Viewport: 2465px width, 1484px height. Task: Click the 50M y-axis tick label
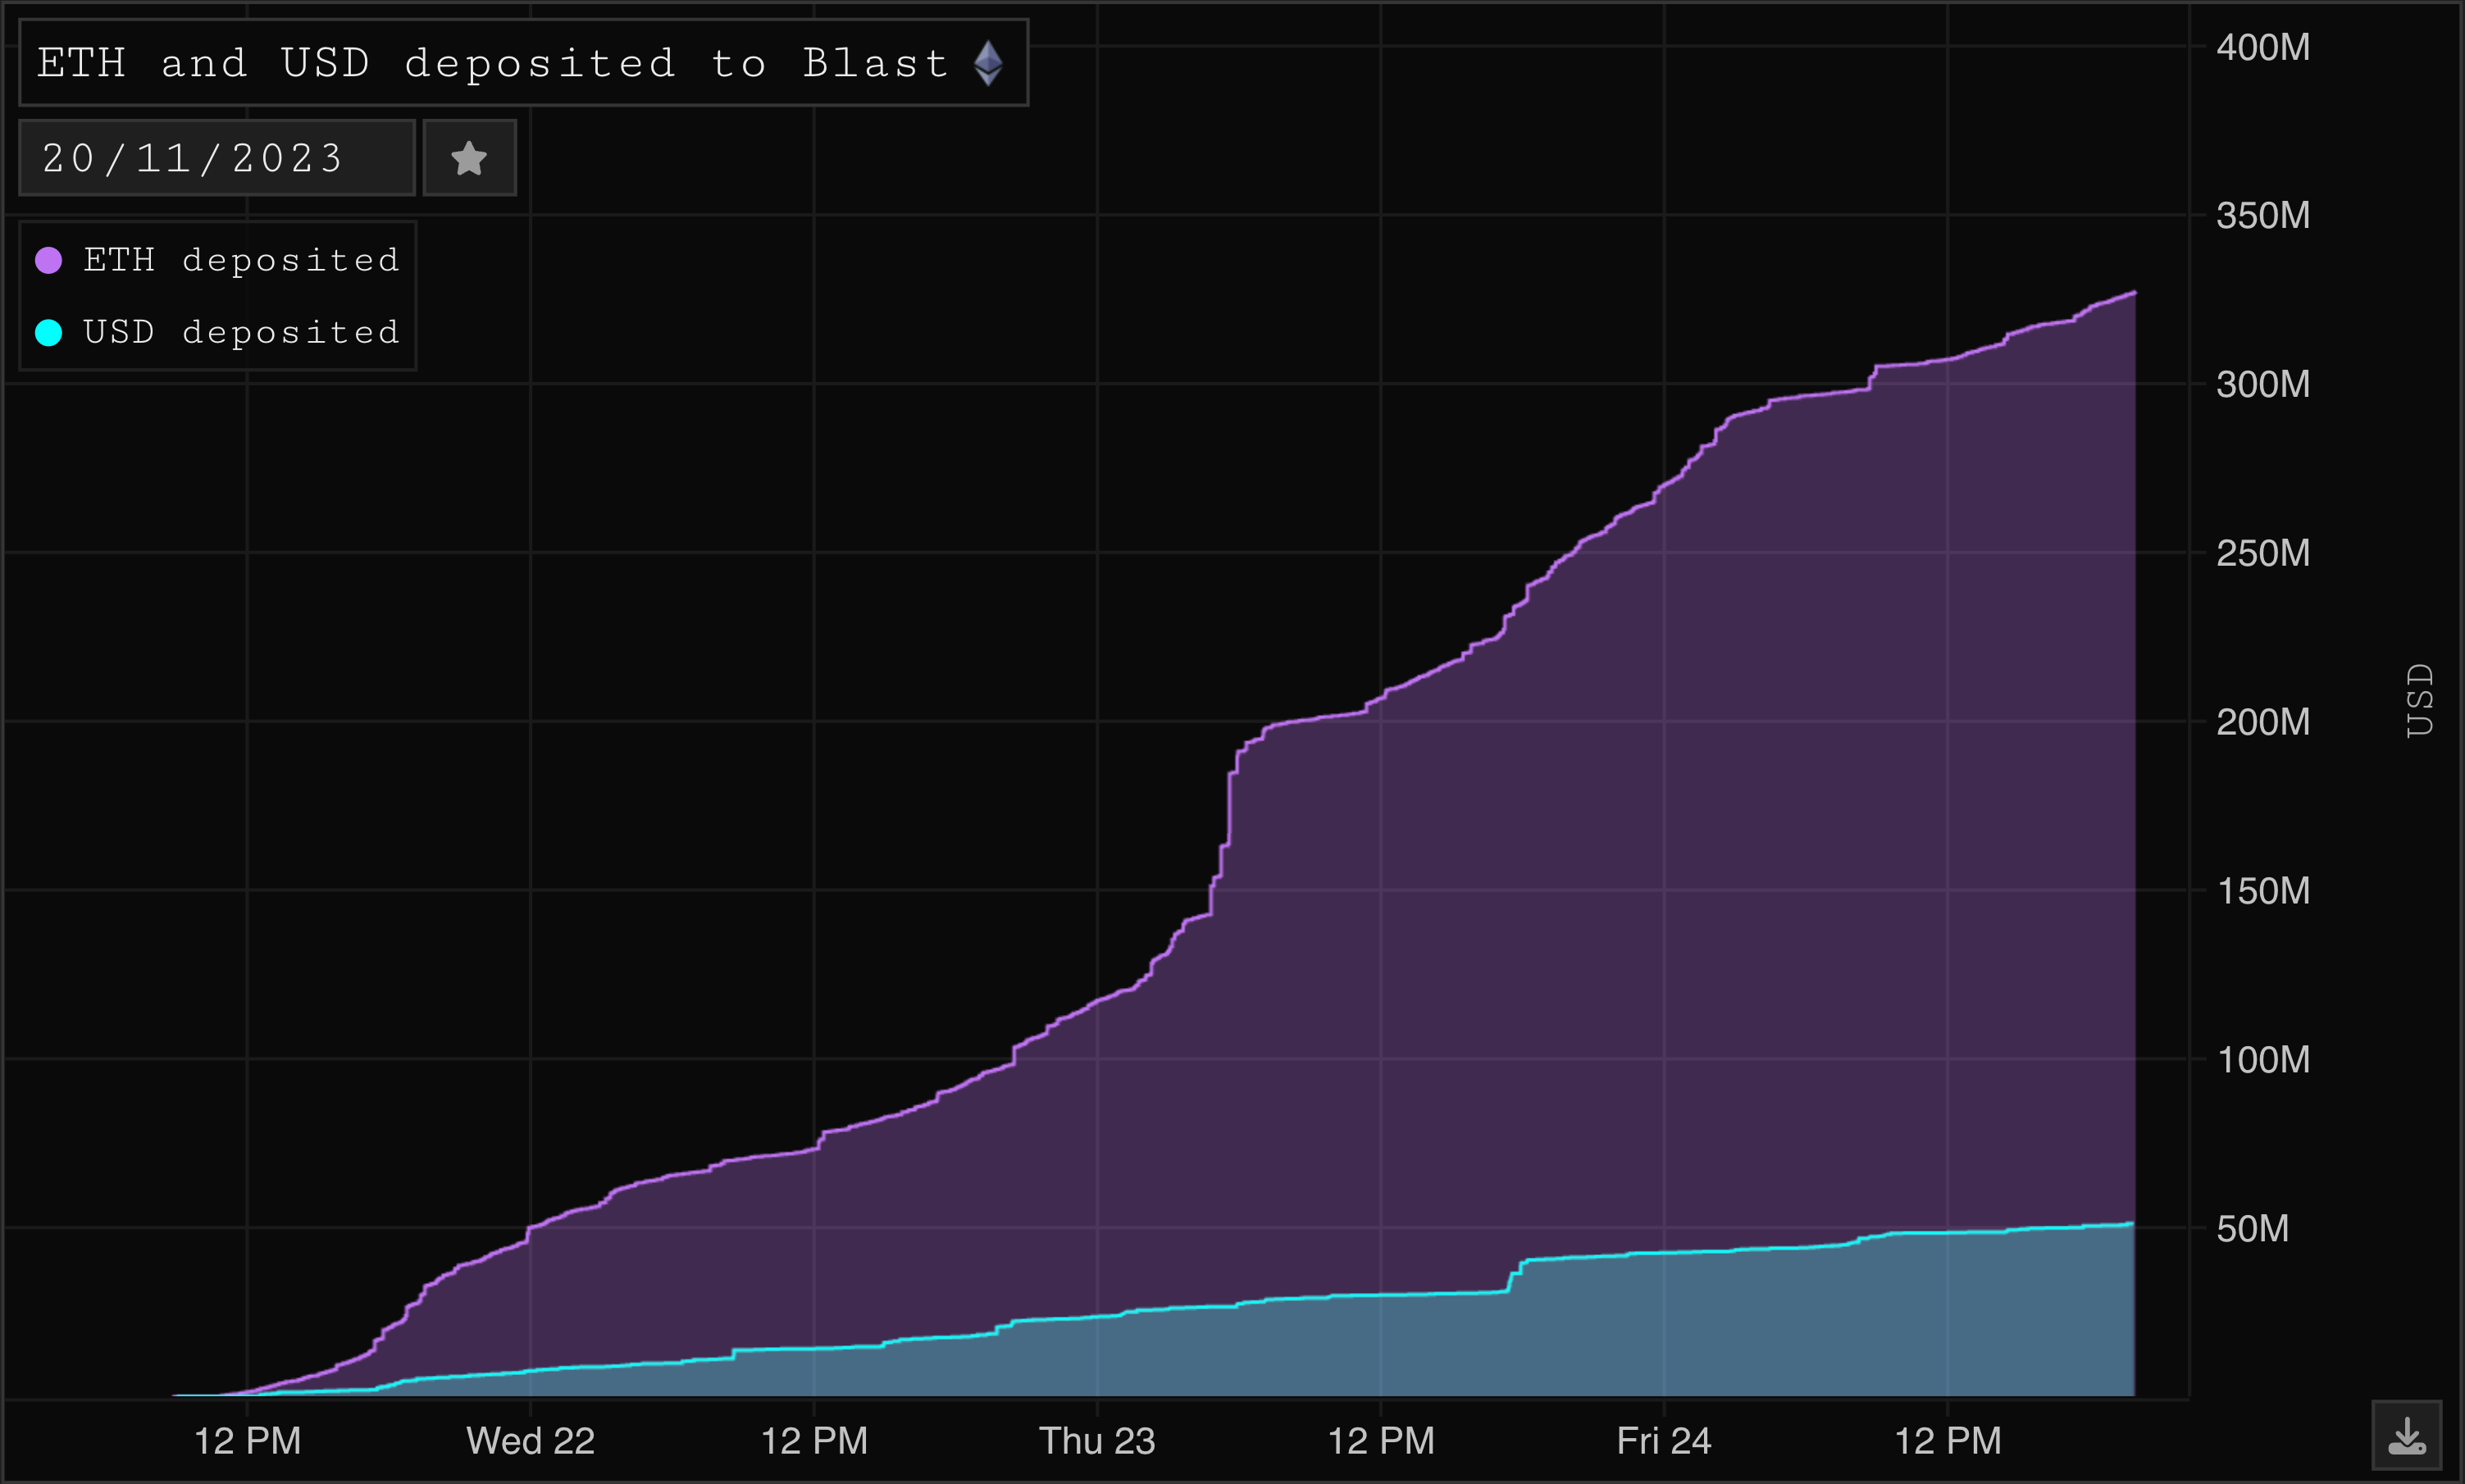coord(2252,1228)
